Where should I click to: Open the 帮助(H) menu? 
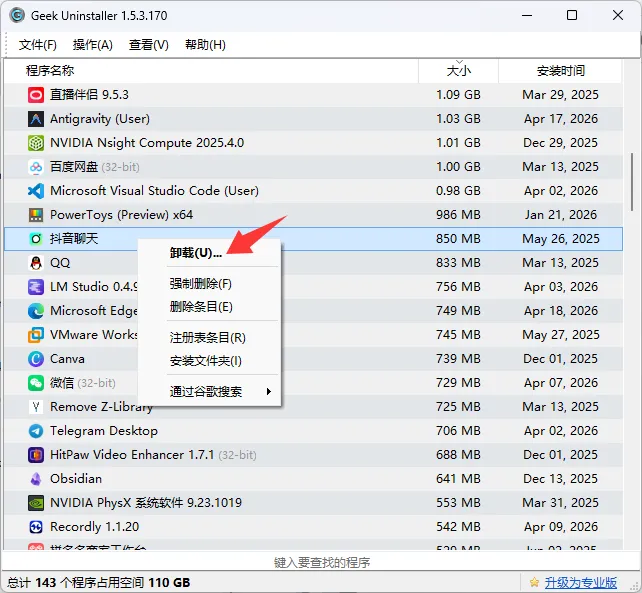tap(205, 45)
